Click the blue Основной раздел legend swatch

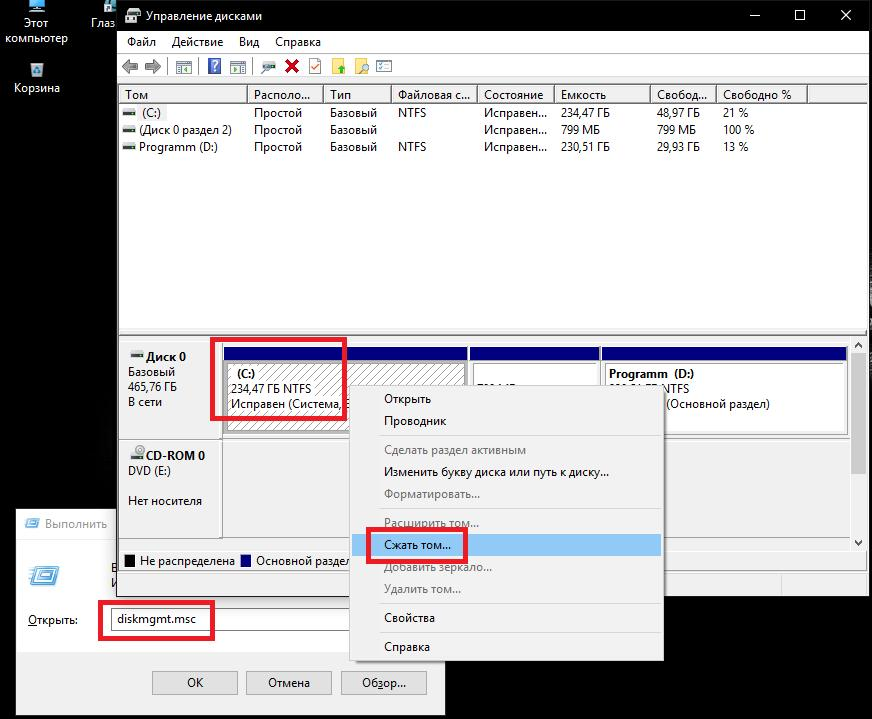coord(246,561)
